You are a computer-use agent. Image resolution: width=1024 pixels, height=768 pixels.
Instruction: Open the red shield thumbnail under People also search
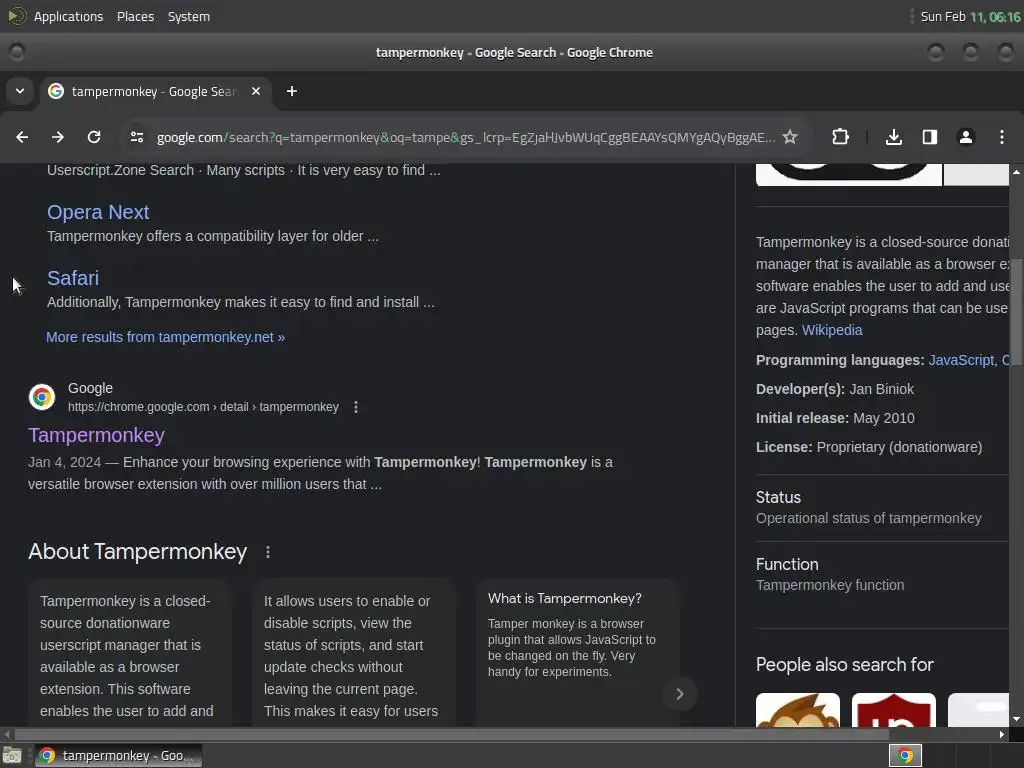coord(893,710)
